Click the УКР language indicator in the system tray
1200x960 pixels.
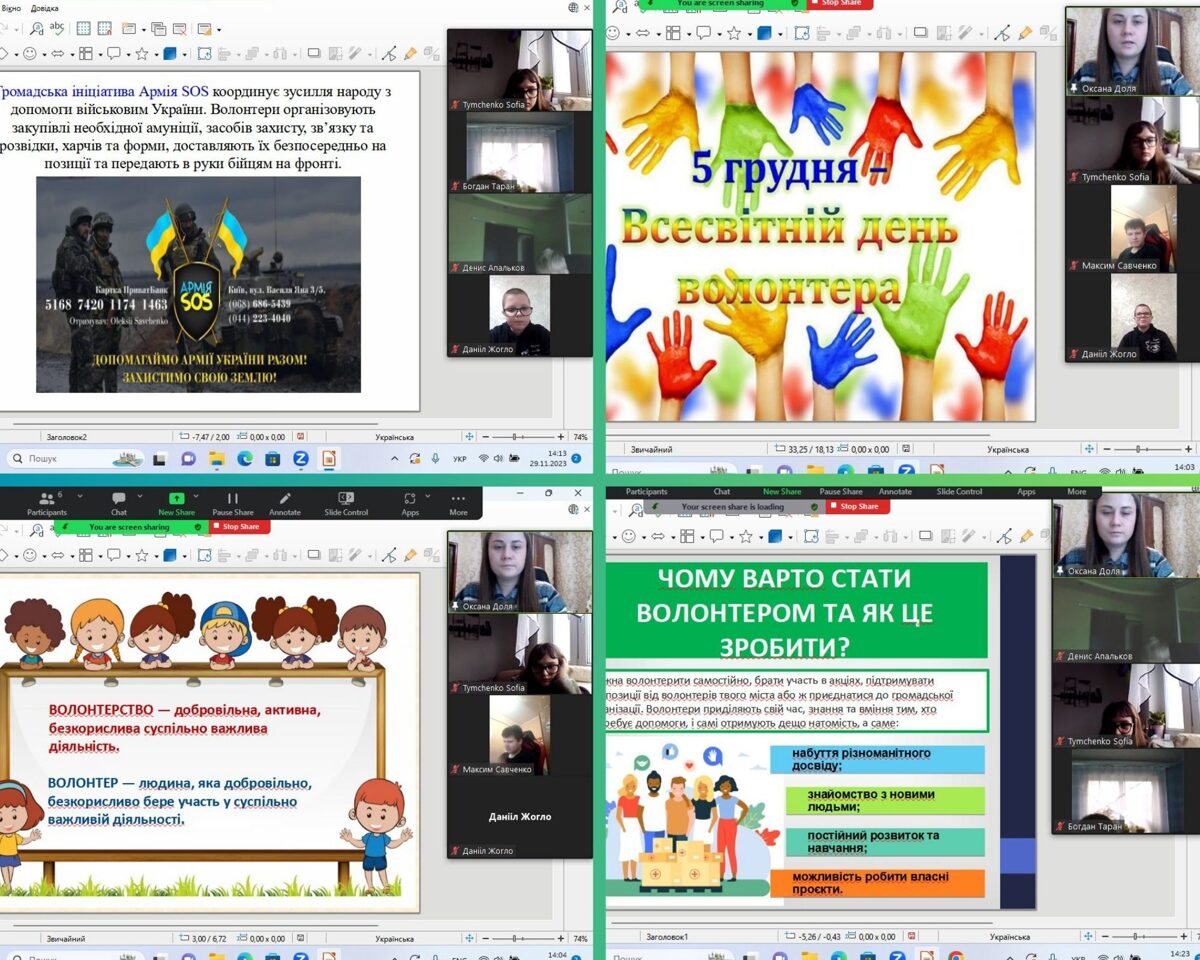point(459,459)
